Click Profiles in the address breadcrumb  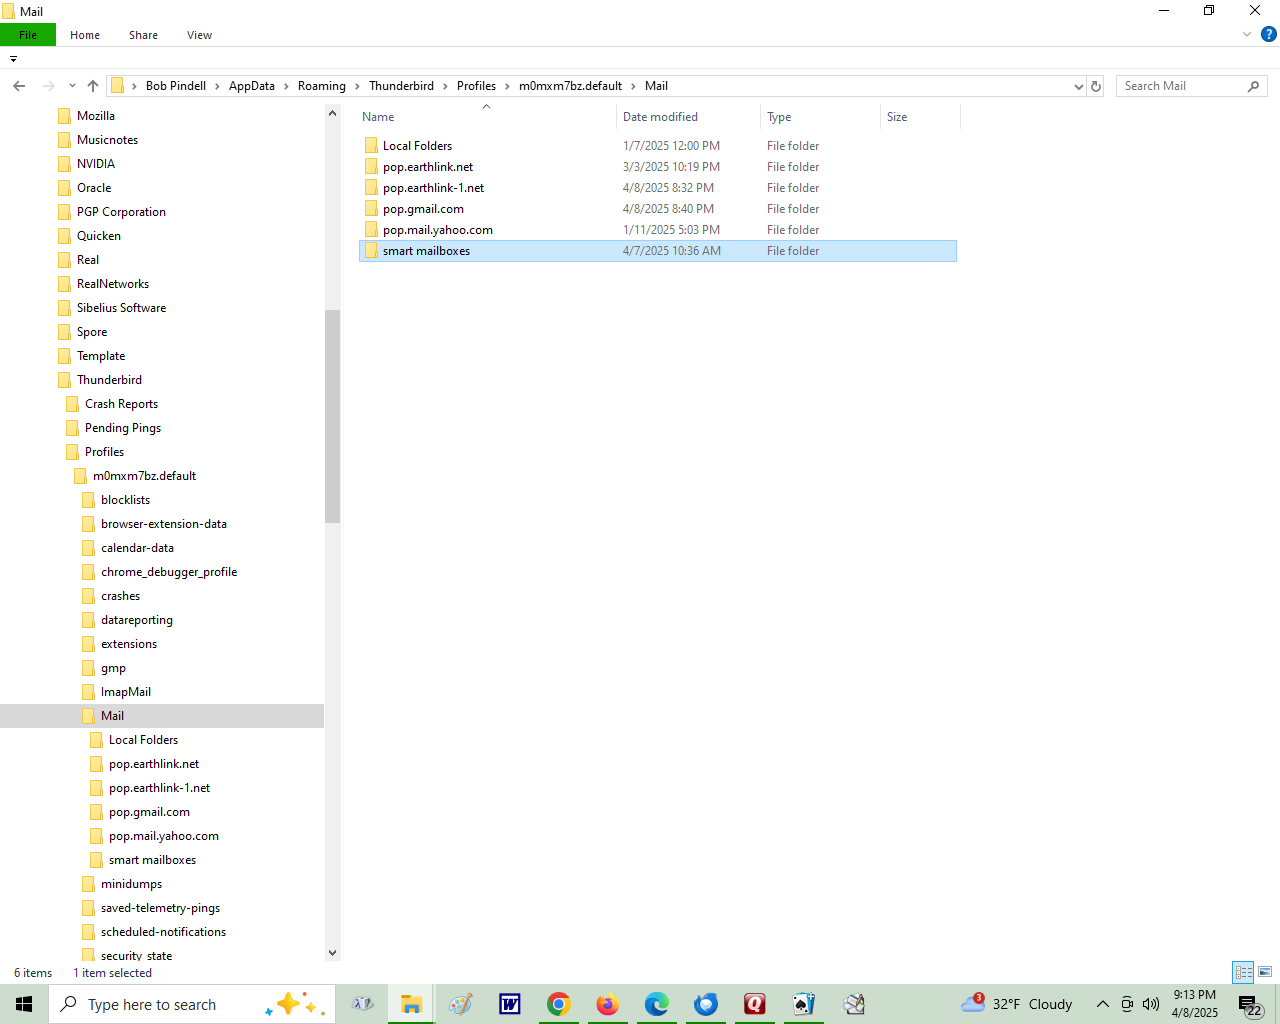[x=476, y=86]
